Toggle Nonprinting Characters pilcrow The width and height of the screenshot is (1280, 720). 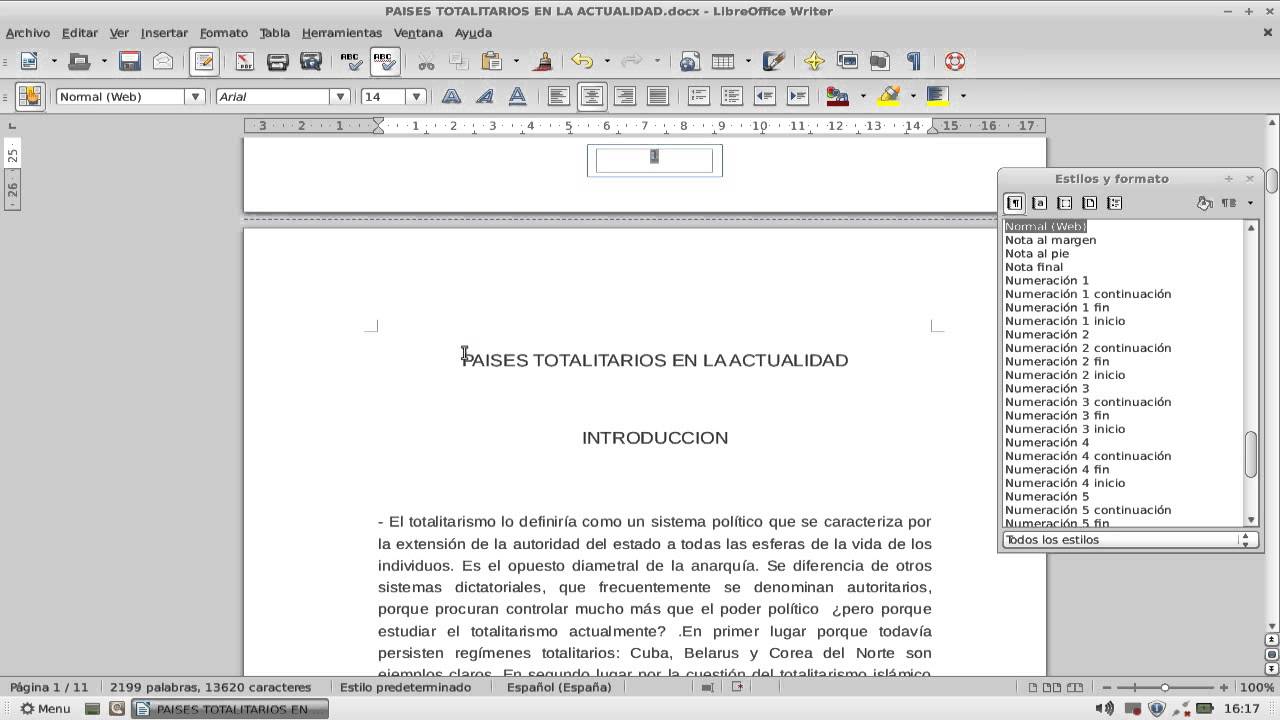913,61
